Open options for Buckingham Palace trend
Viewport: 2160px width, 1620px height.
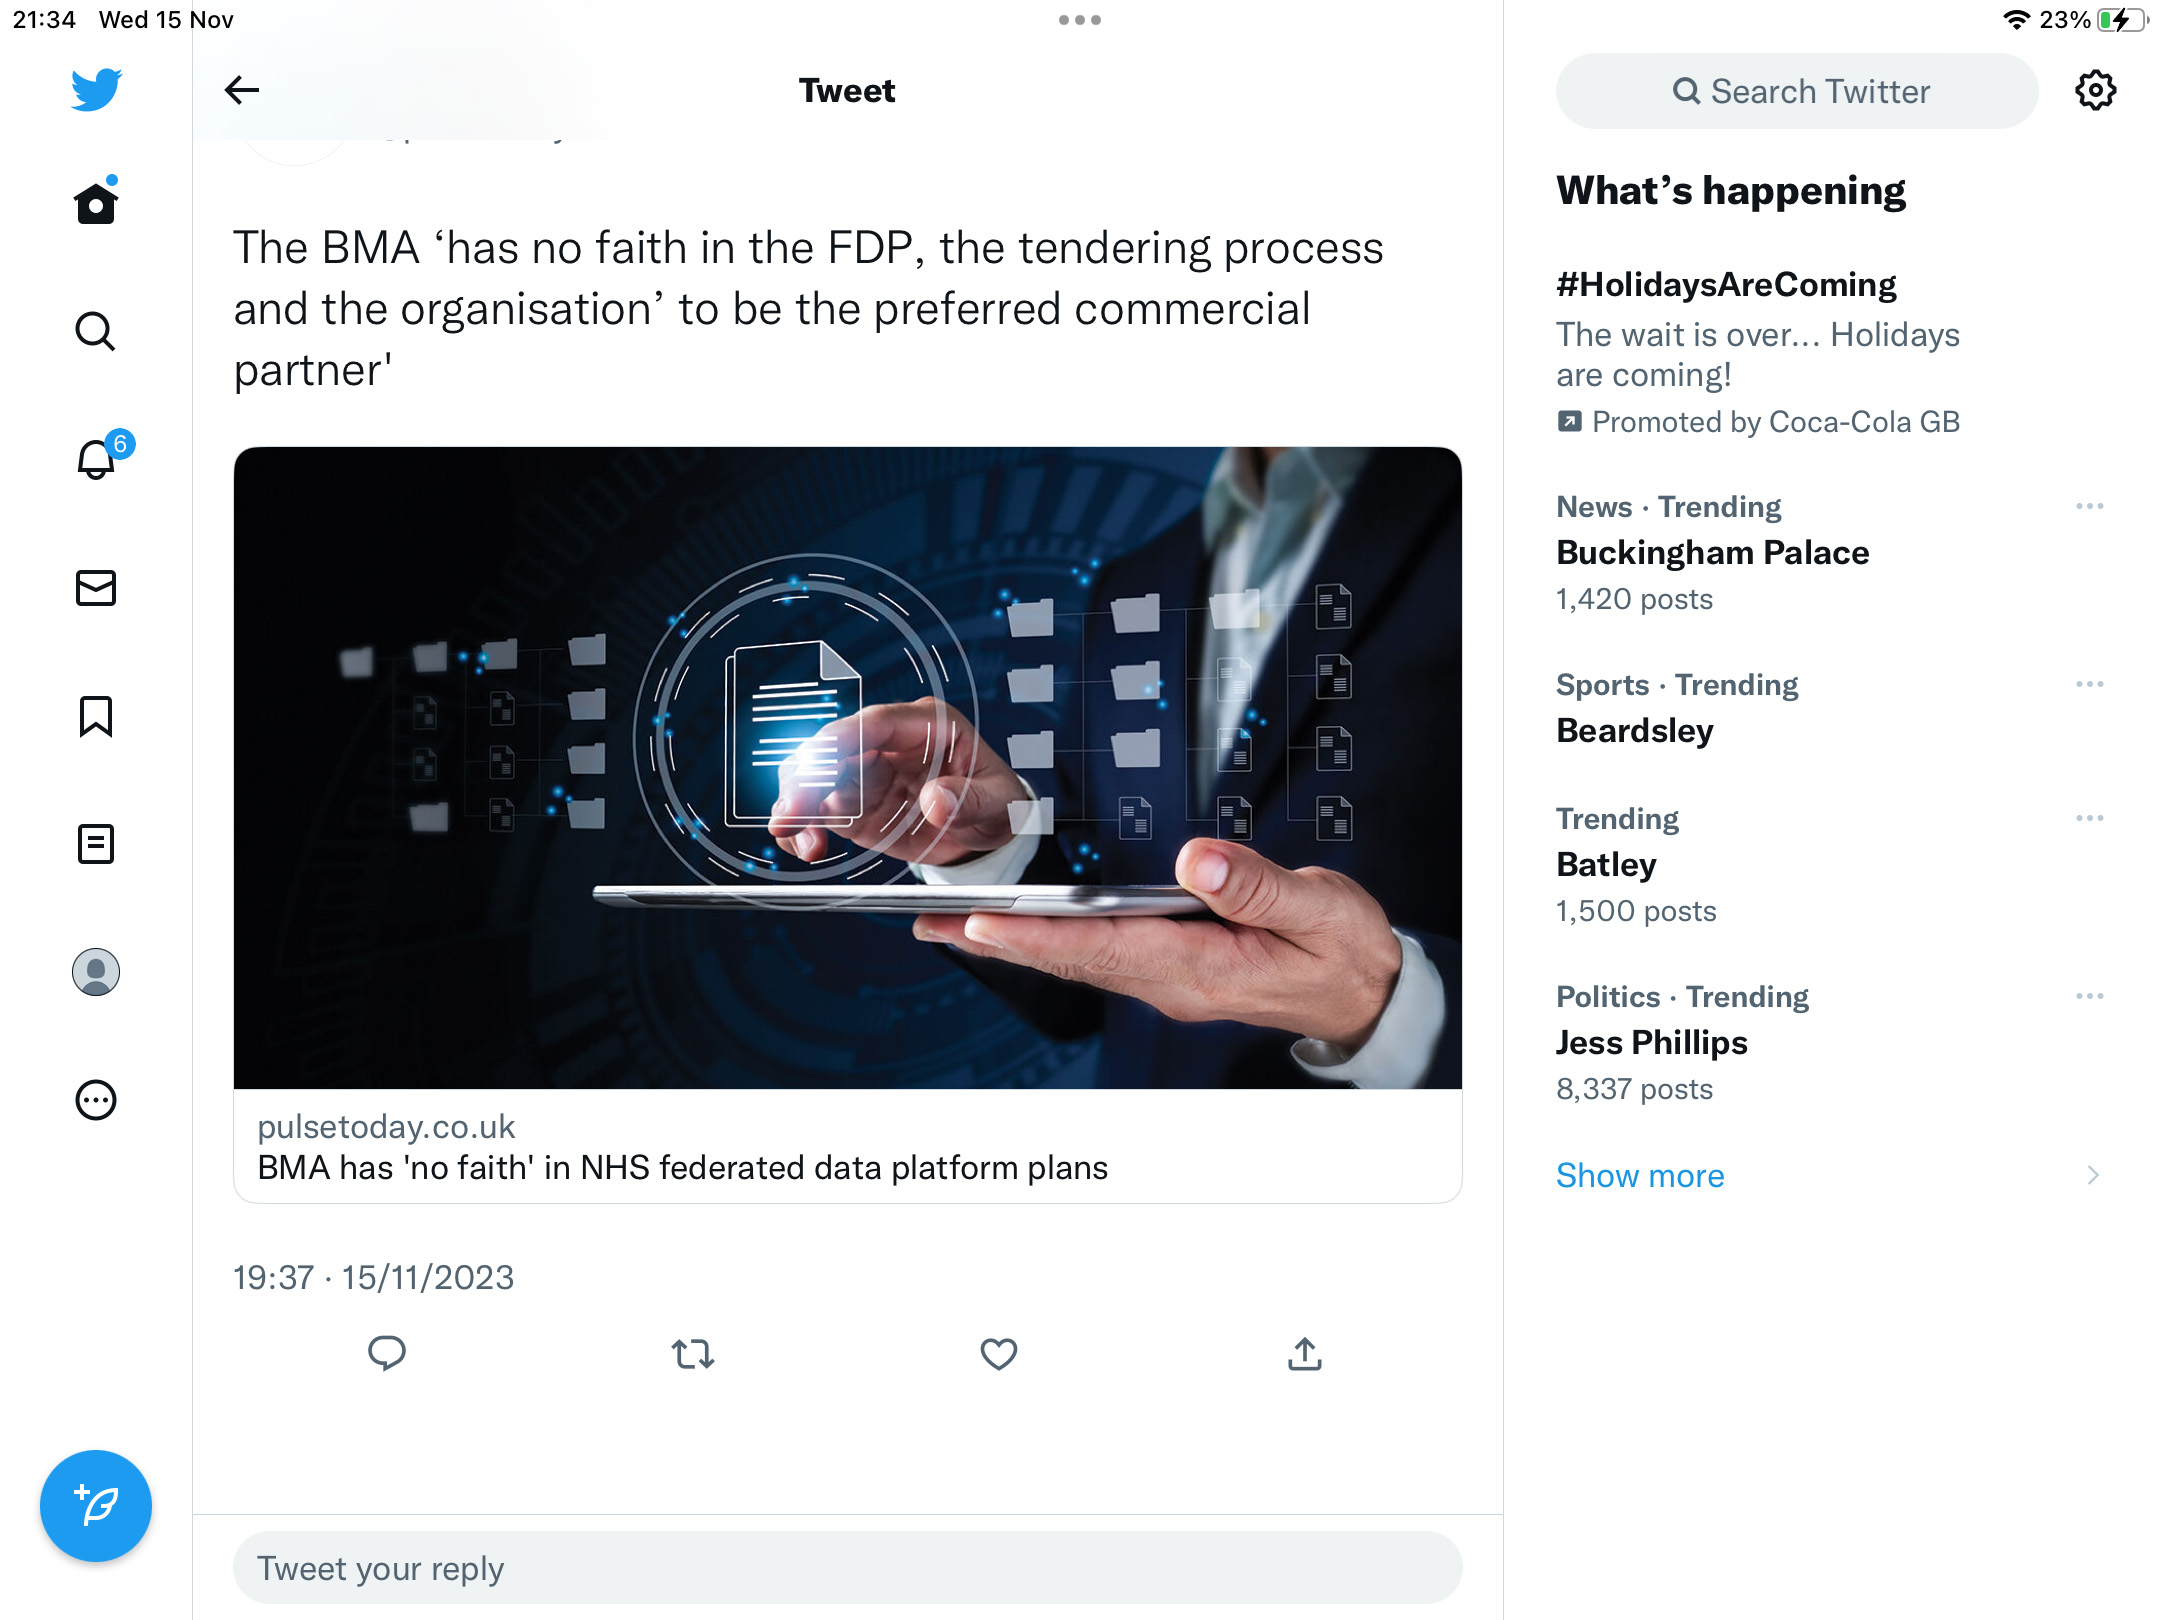[2089, 507]
